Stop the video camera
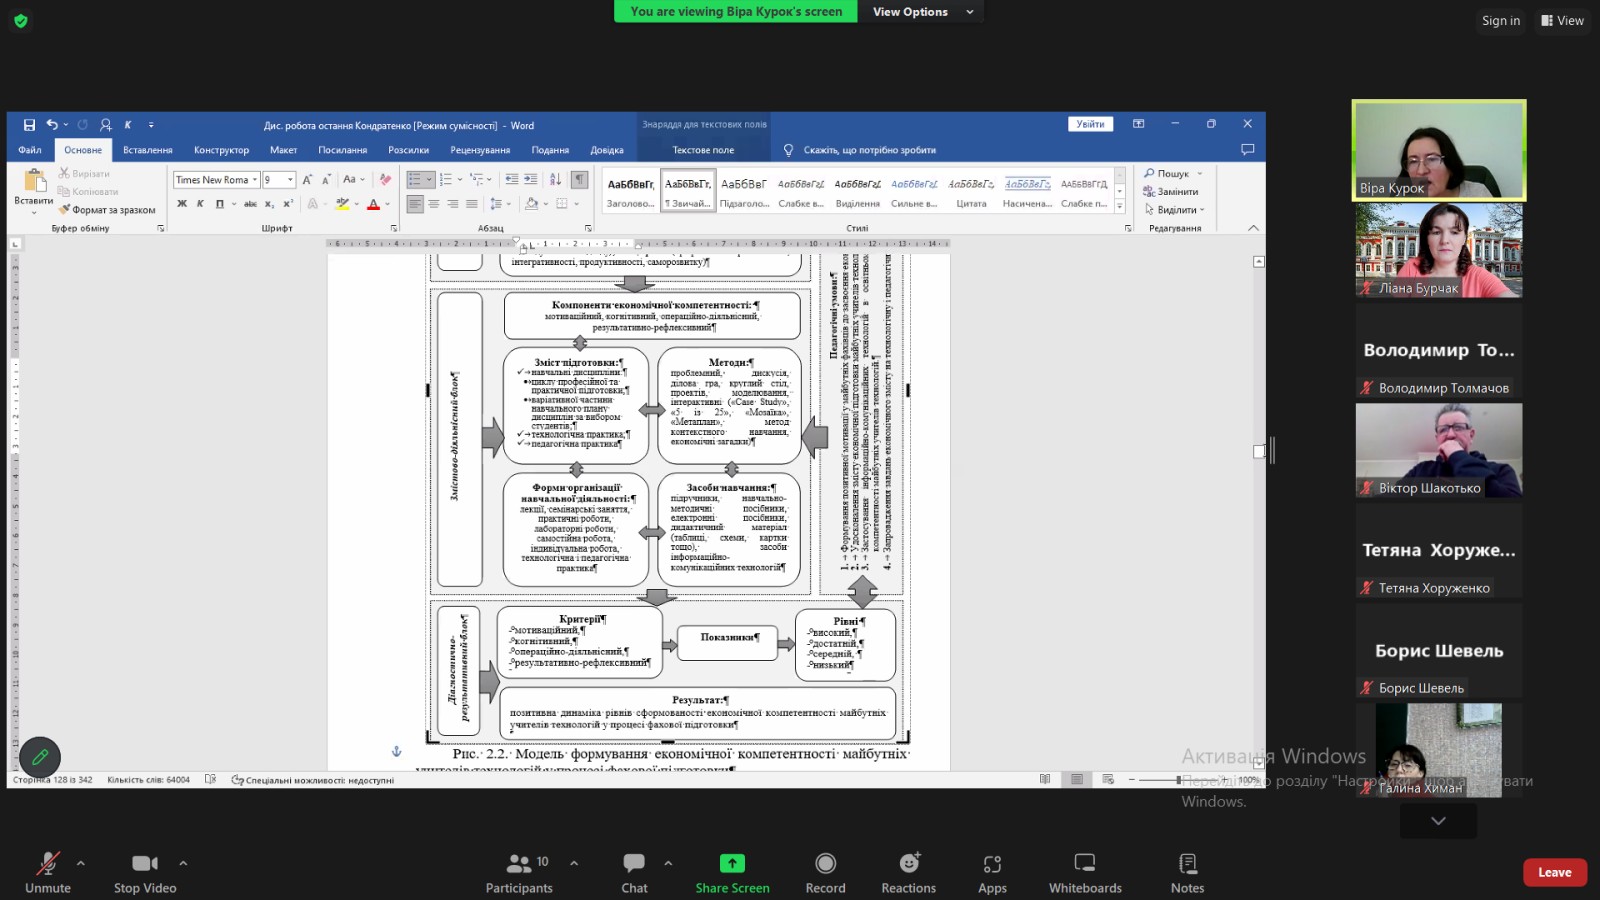 point(144,864)
